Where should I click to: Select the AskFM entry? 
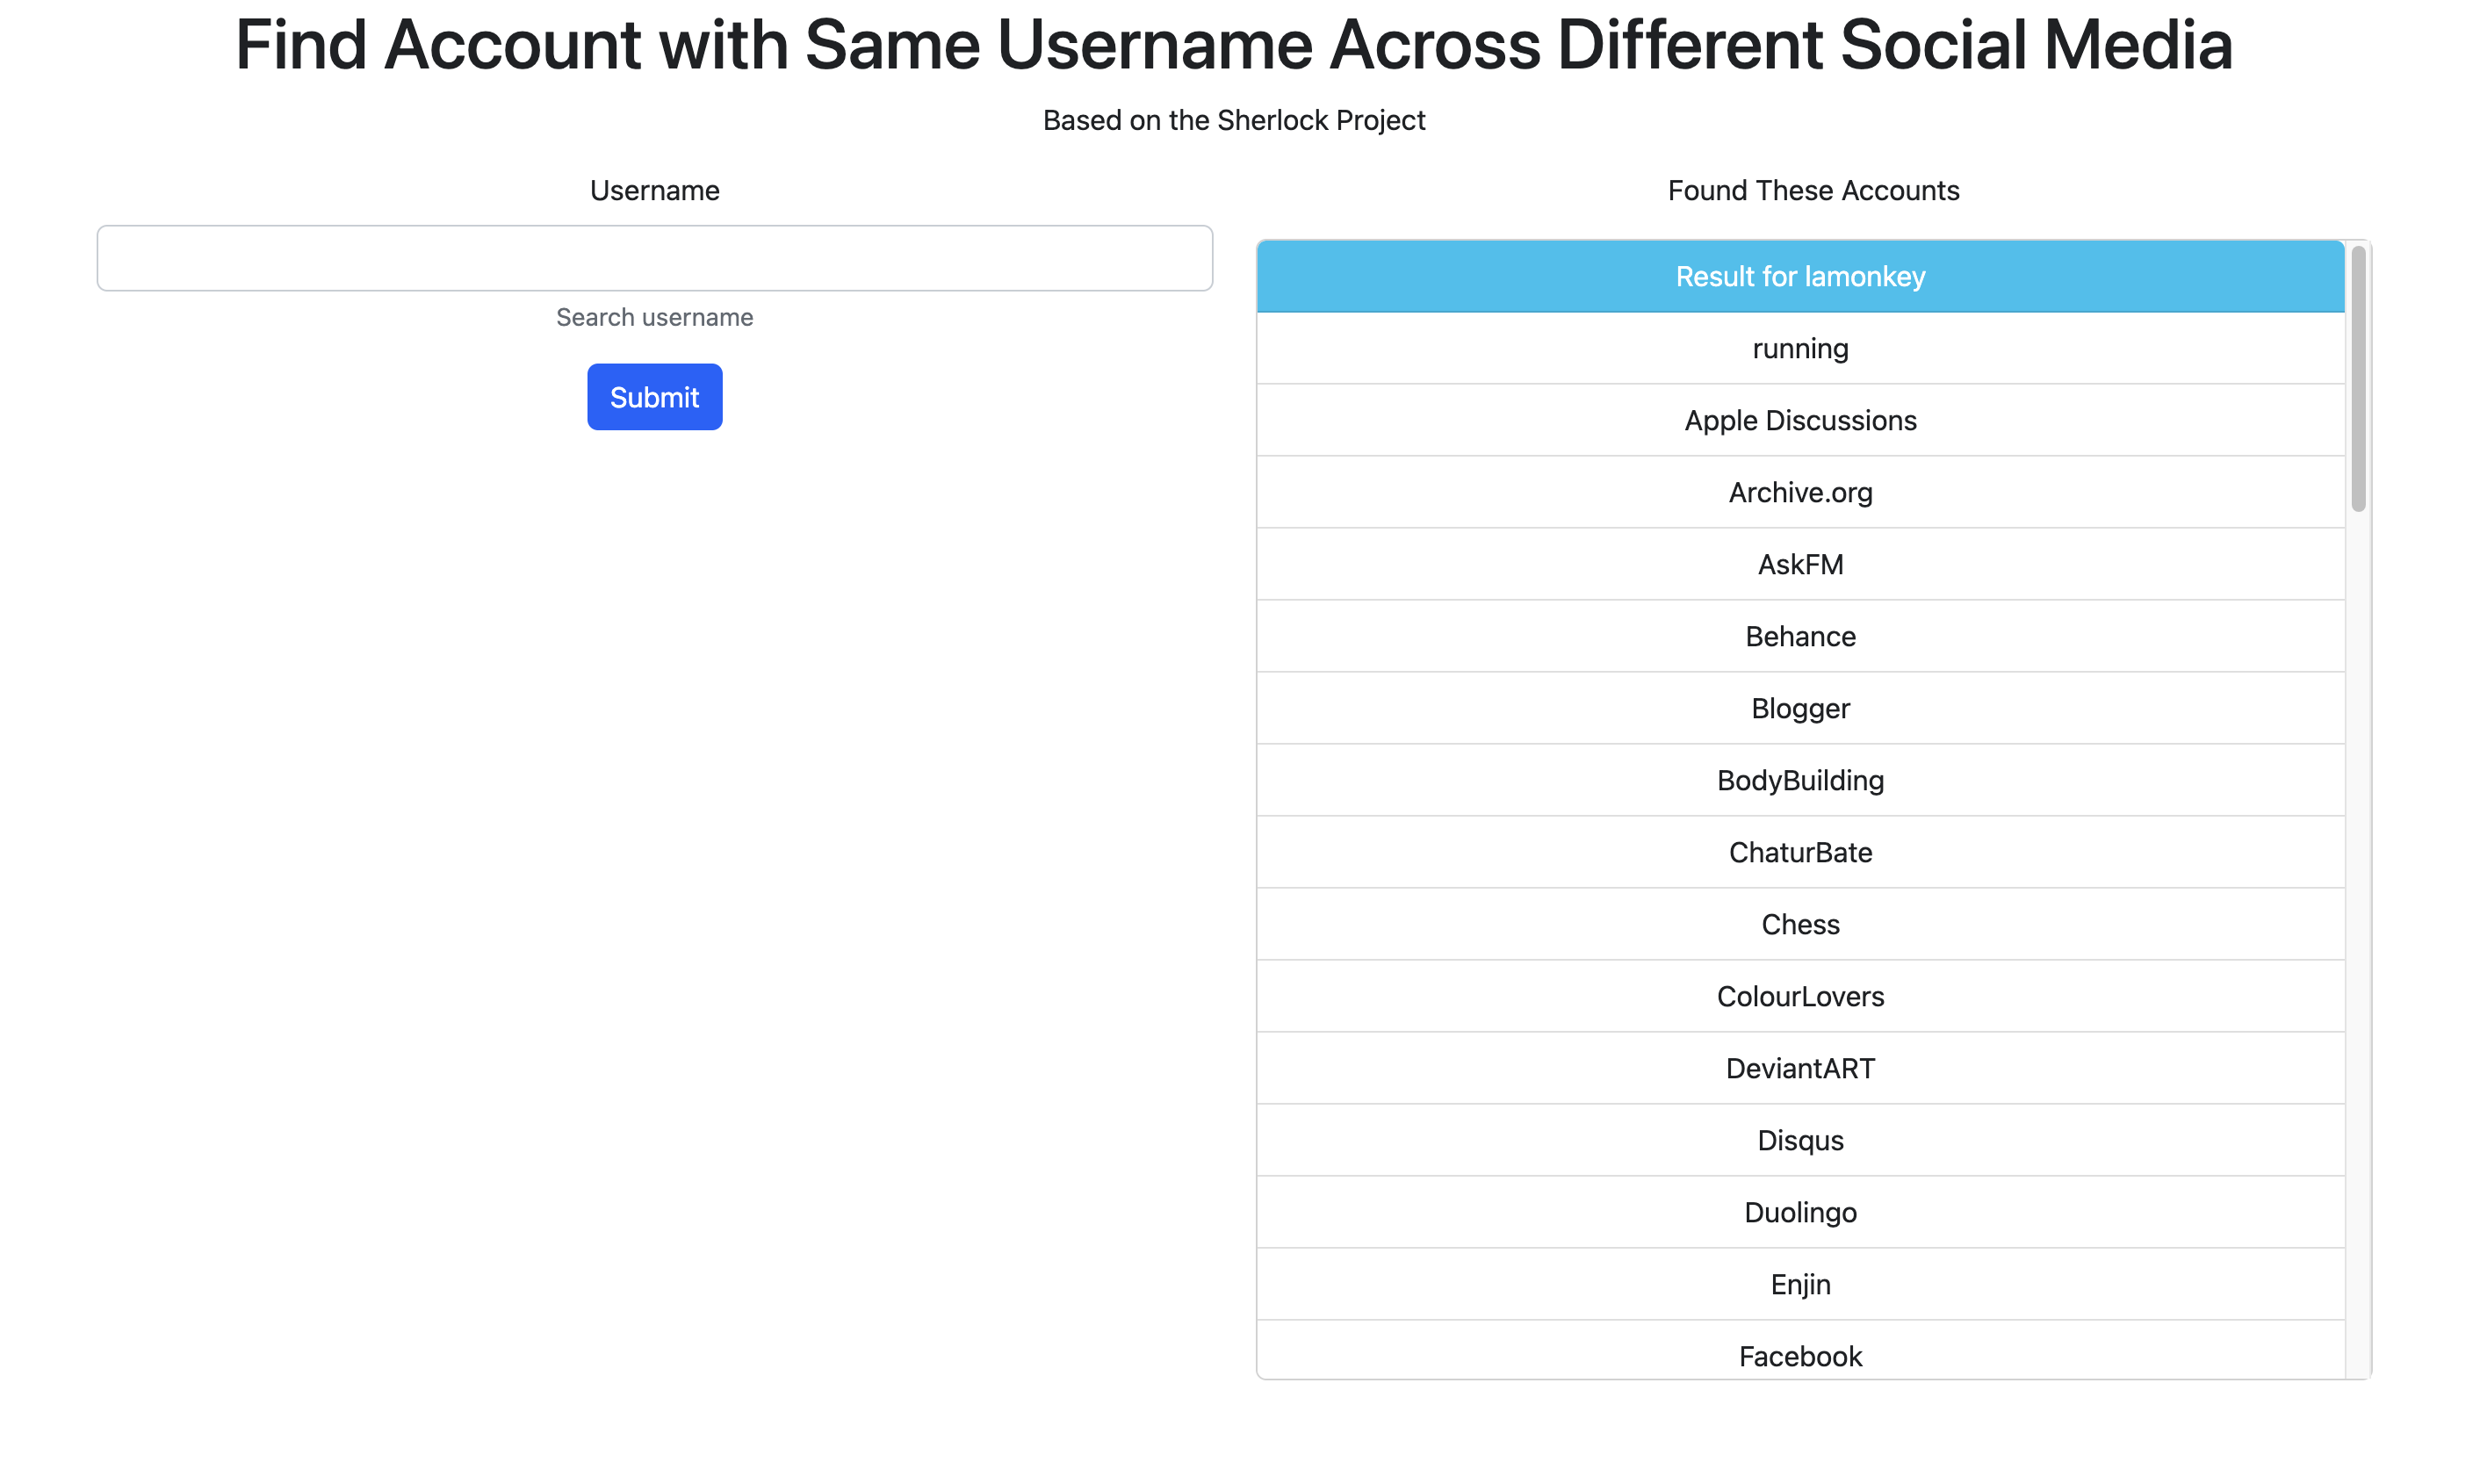[1799, 564]
